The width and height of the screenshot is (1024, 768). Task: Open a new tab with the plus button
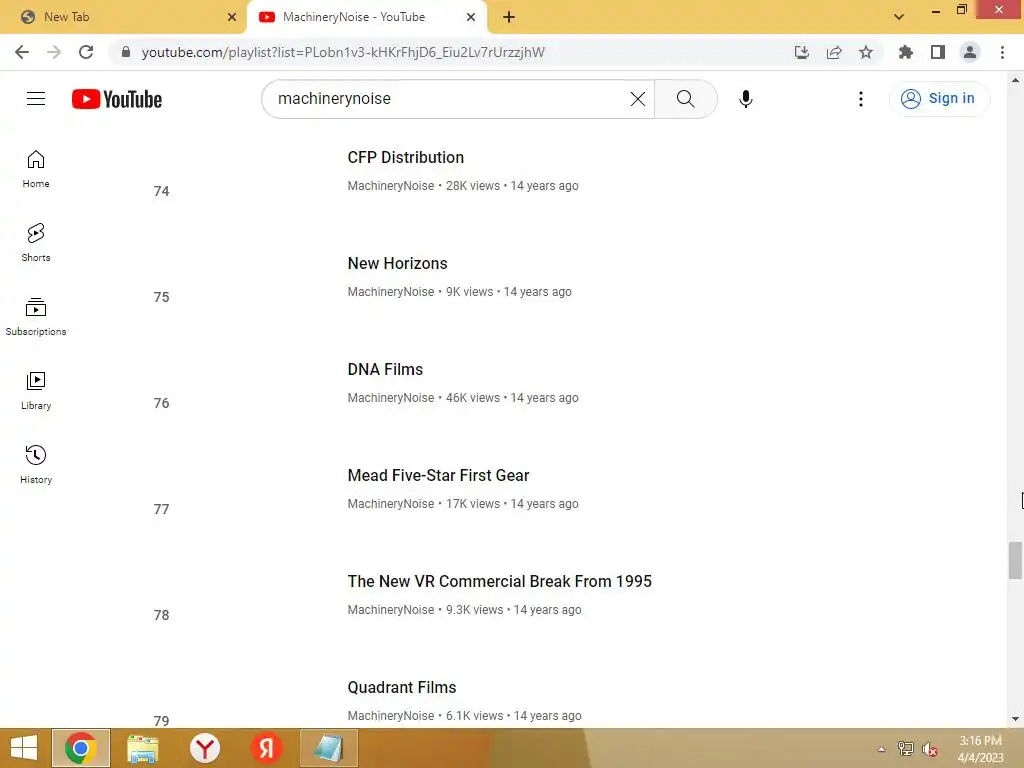[509, 18]
